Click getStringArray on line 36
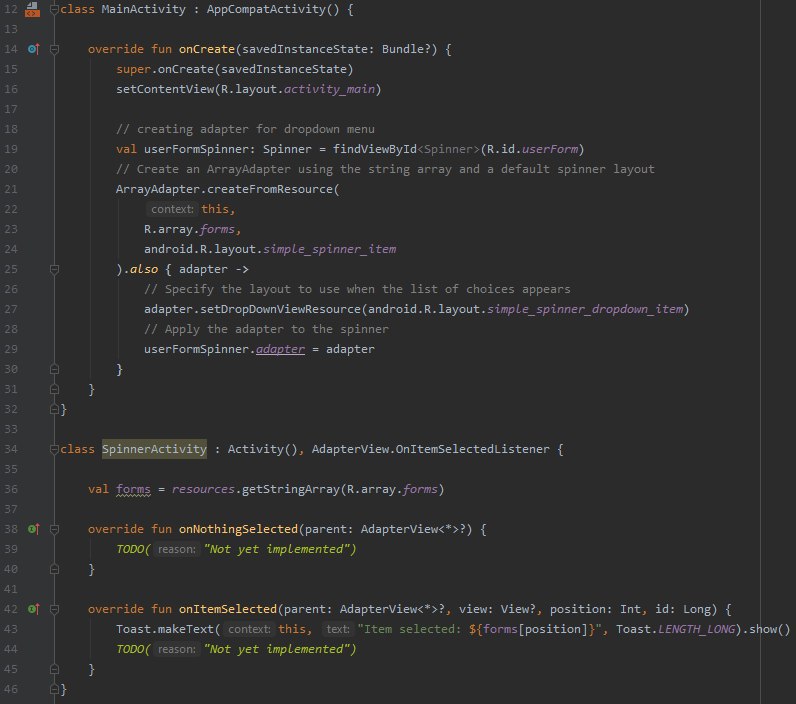The height and width of the screenshot is (704, 796). coord(290,489)
